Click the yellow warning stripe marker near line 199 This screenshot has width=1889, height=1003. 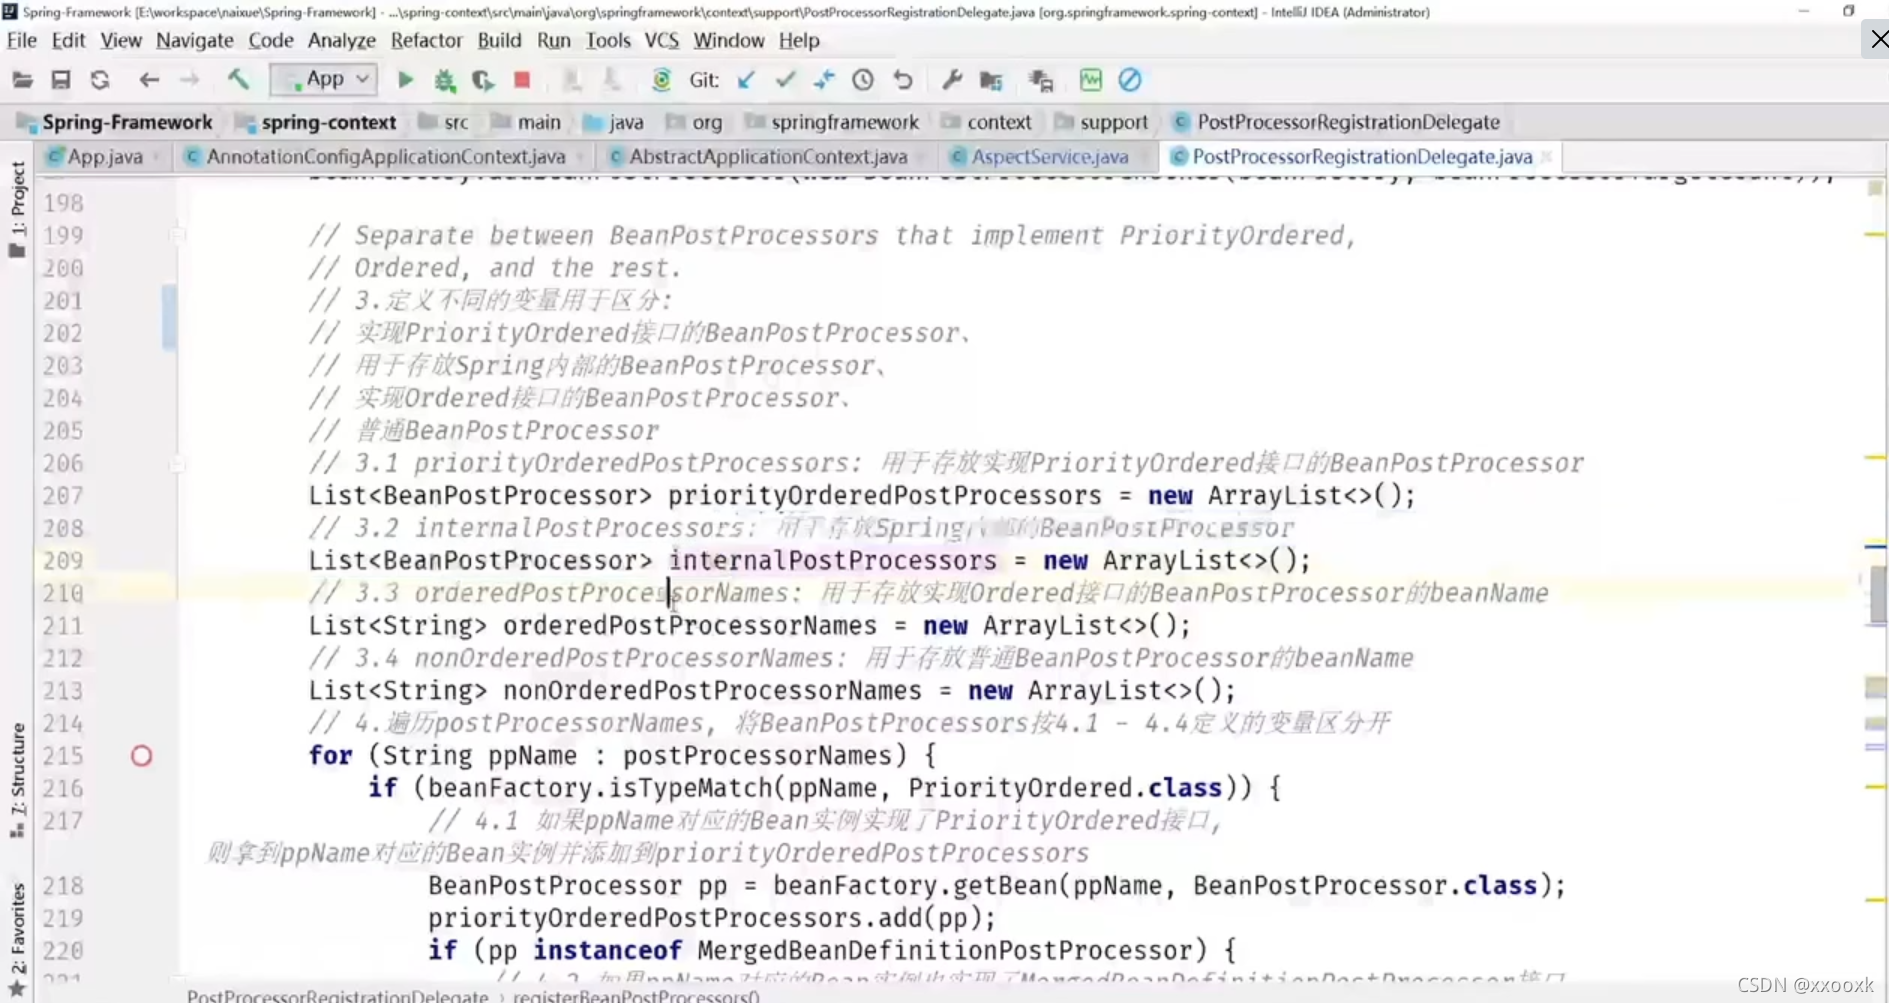pyautogui.click(x=1876, y=234)
